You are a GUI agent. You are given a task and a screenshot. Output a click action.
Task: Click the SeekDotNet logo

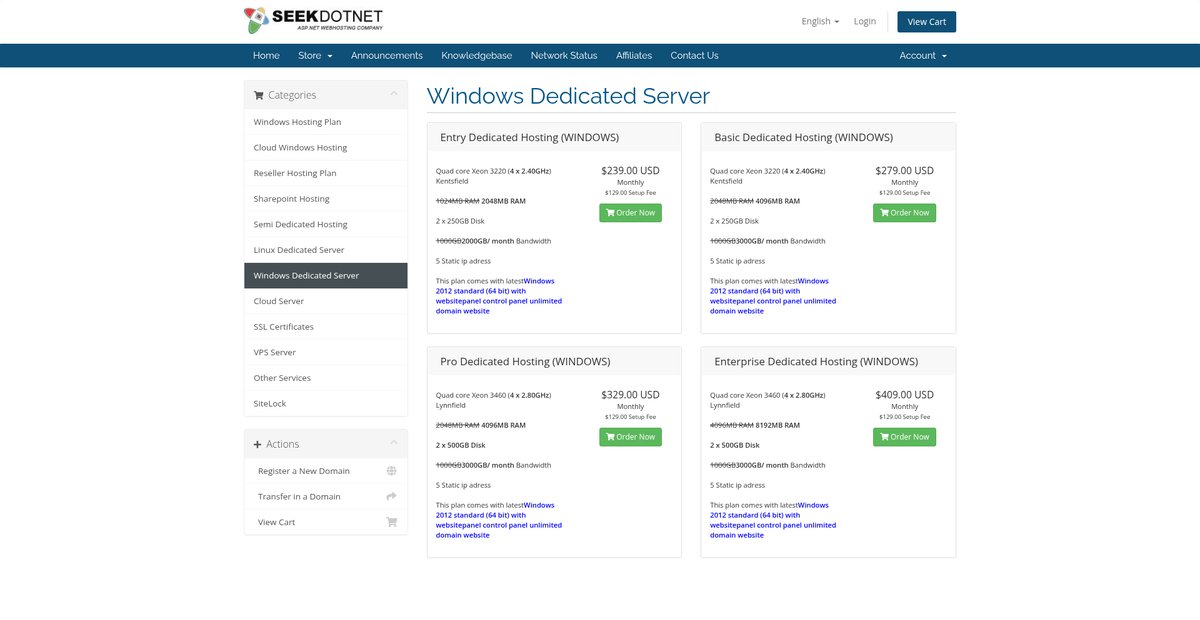(x=313, y=20)
